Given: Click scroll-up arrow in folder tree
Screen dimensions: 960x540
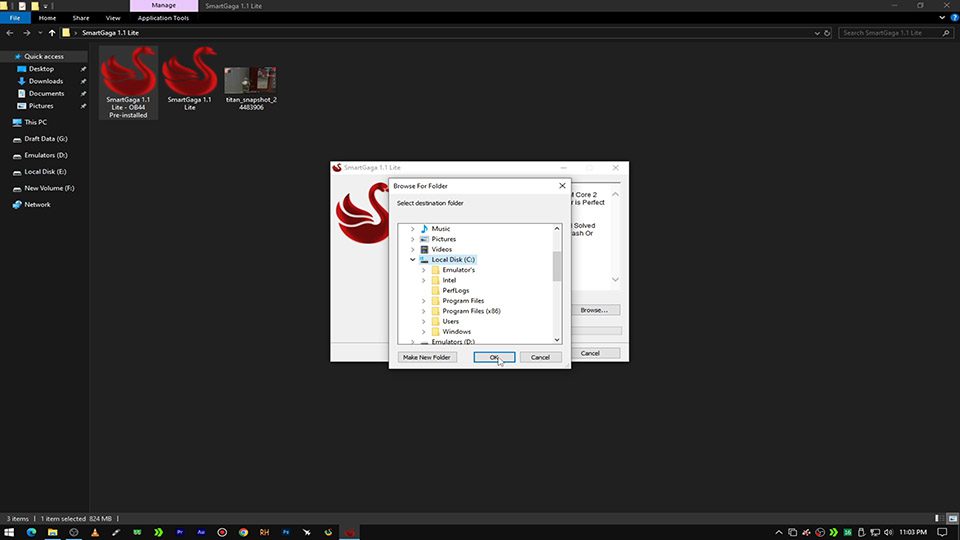Looking at the screenshot, I should [x=557, y=229].
